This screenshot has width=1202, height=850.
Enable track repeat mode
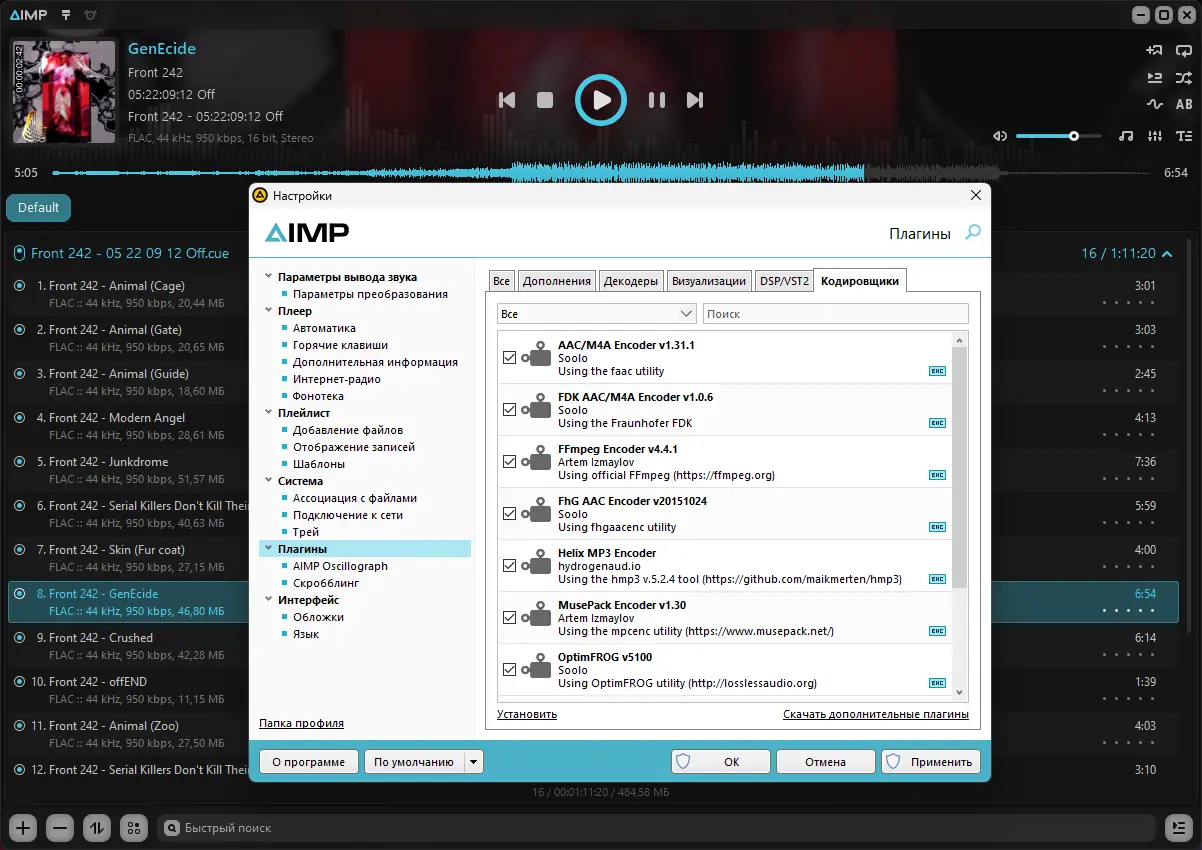pos(1184,50)
